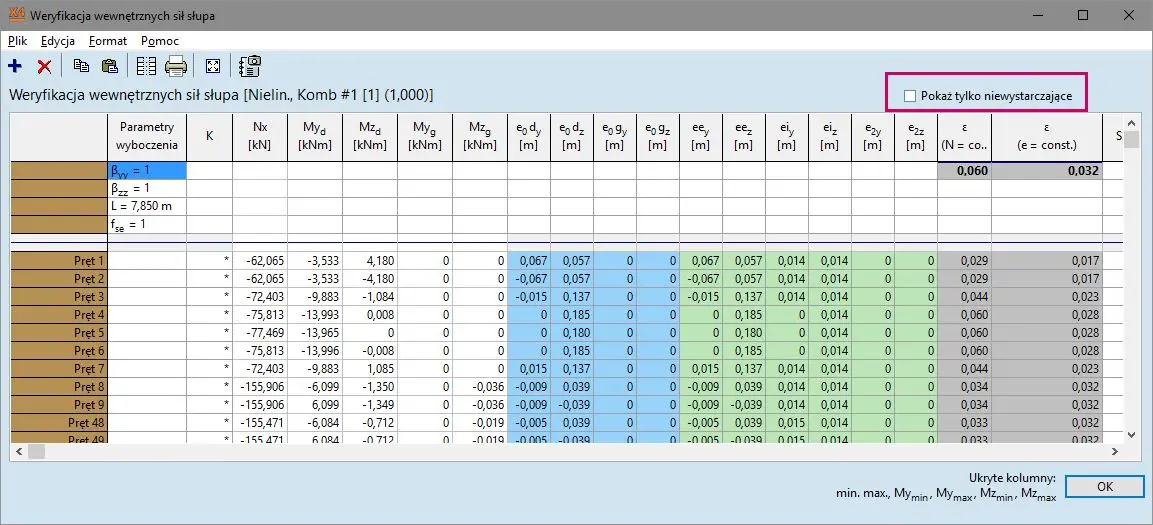Viewport: 1153px width, 525px height.
Task: Enable 'Pokaż tylko niewystarczające' checkbox
Action: [909, 96]
